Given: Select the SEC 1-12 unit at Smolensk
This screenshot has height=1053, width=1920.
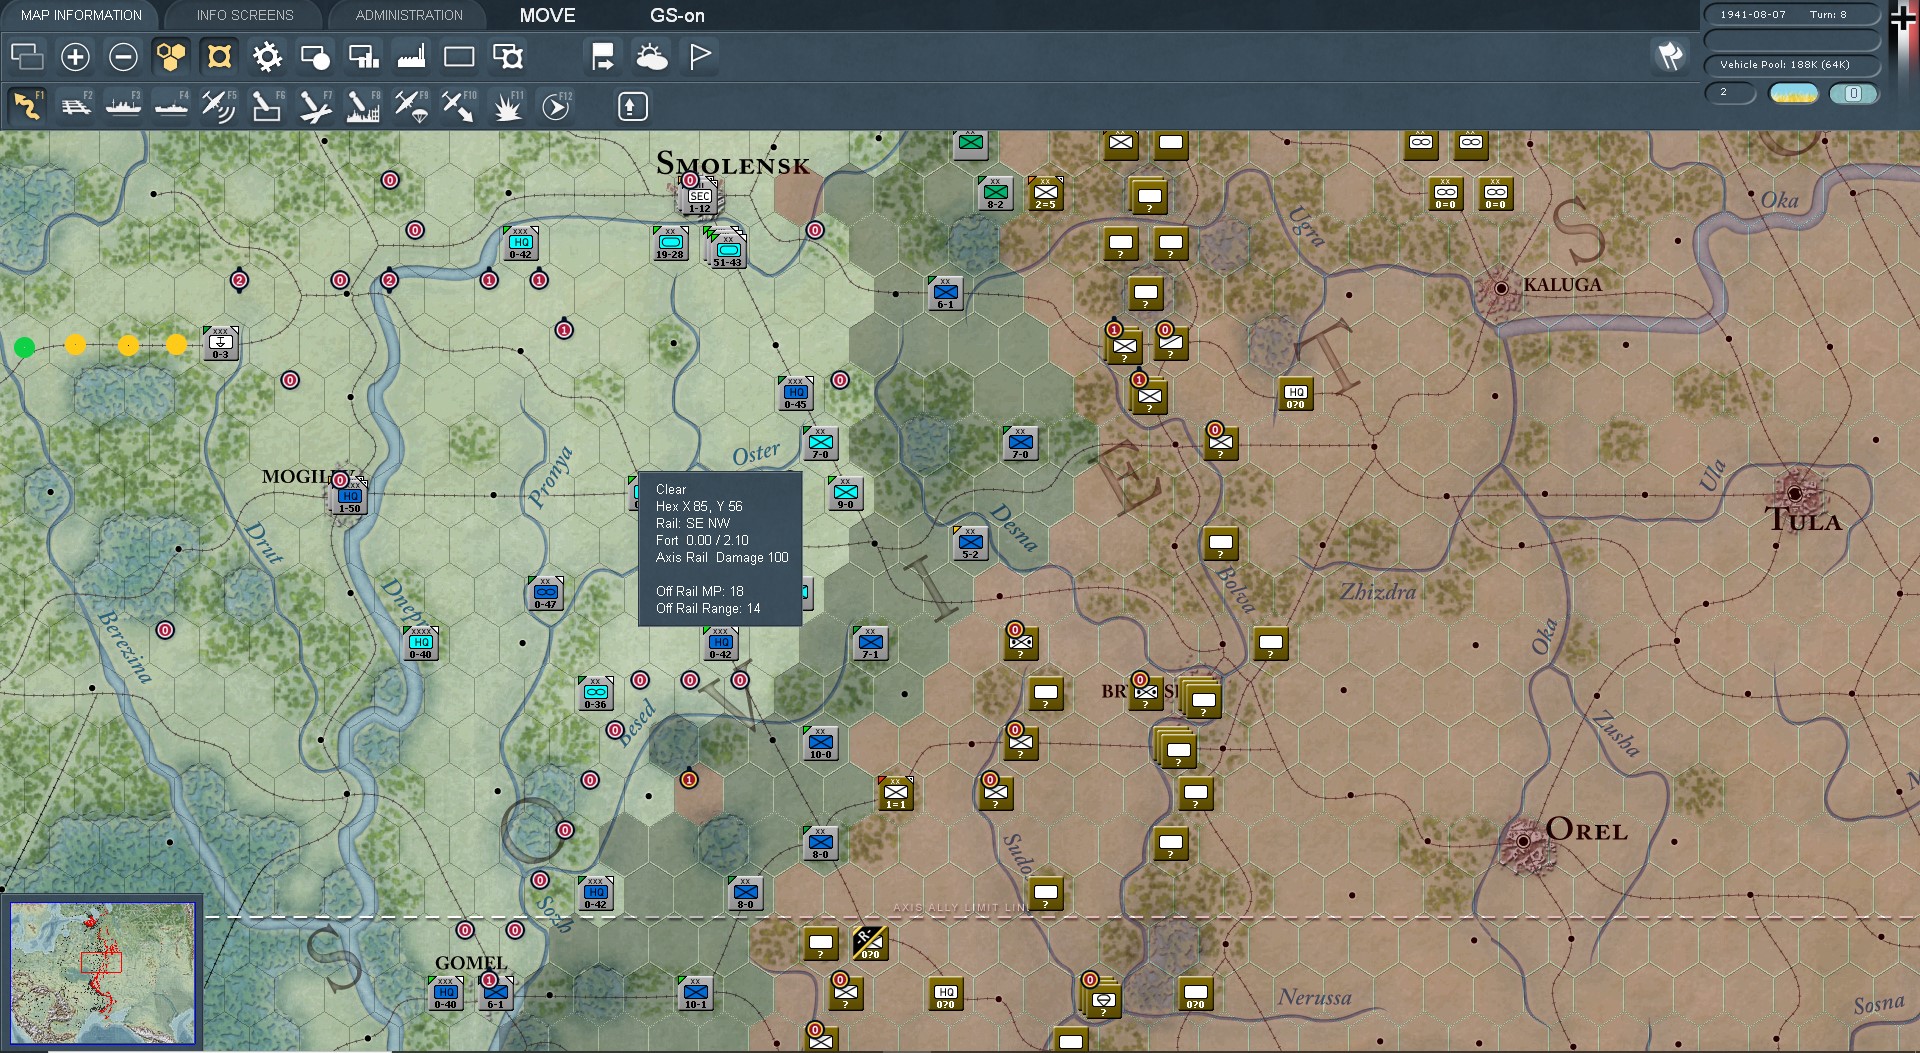Looking at the screenshot, I should pos(699,196).
